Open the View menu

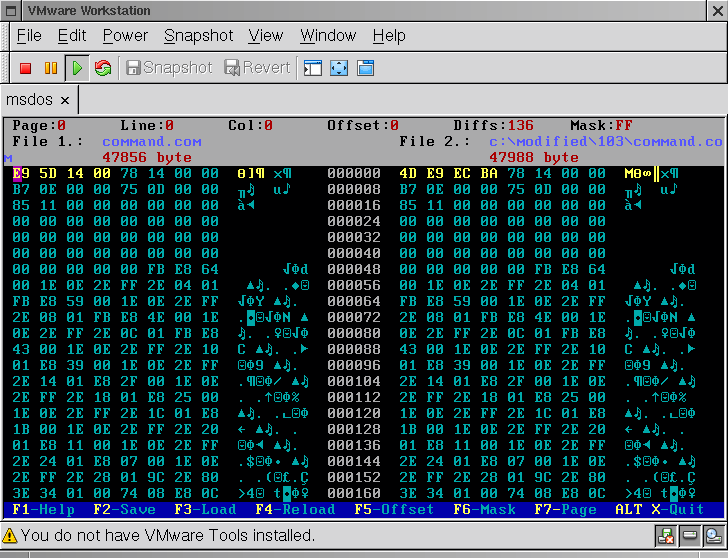click(x=265, y=36)
